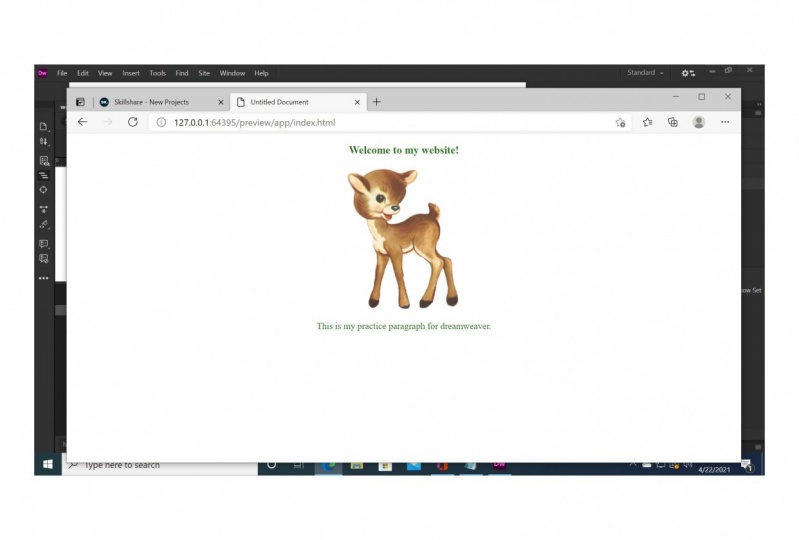Image resolution: width=799 pixels, height=540 pixels.
Task: Open Microsoft Edge from the taskbar
Action: click(x=329, y=467)
